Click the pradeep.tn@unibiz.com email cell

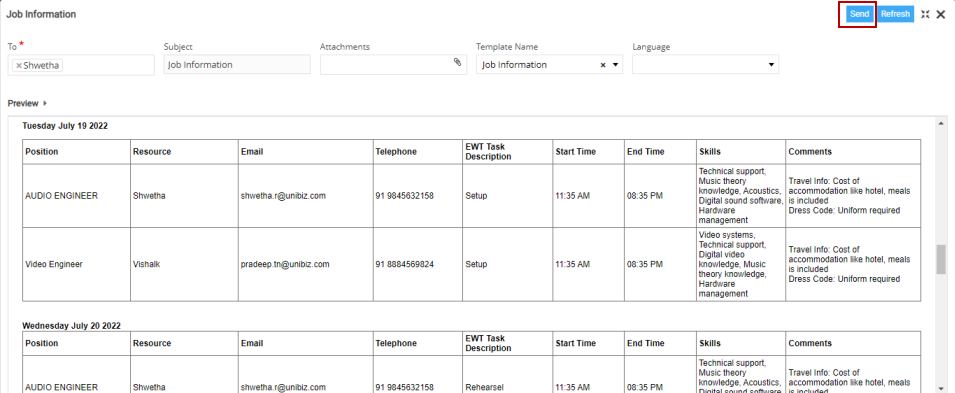coord(285,264)
